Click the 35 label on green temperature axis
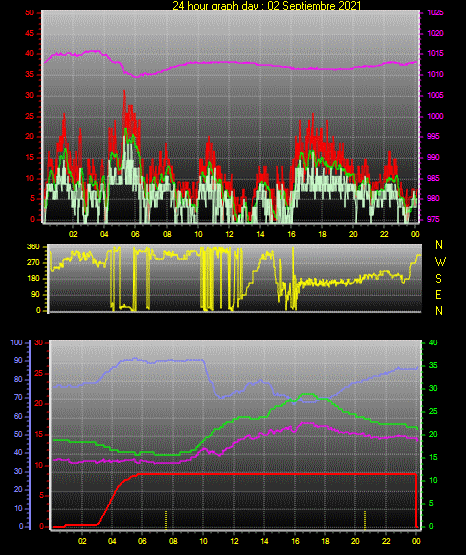This screenshot has height=555, width=466. [x=433, y=365]
